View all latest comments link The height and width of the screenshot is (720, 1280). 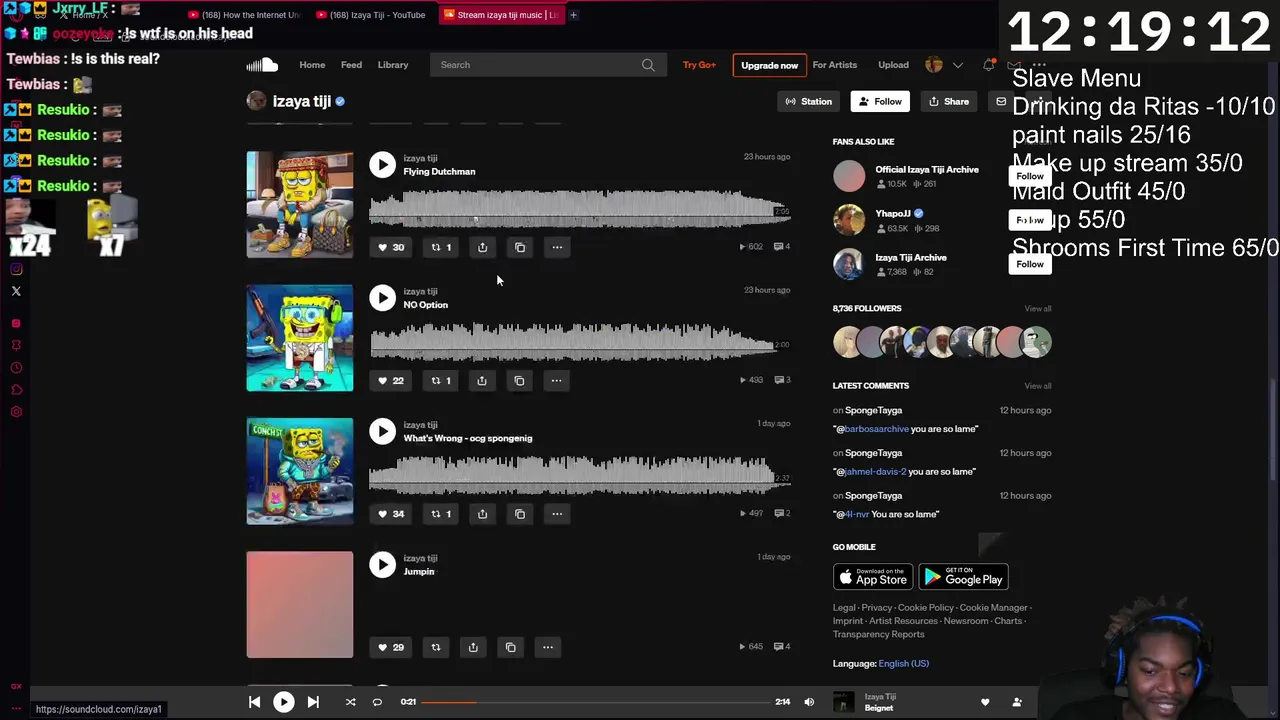(x=1037, y=386)
